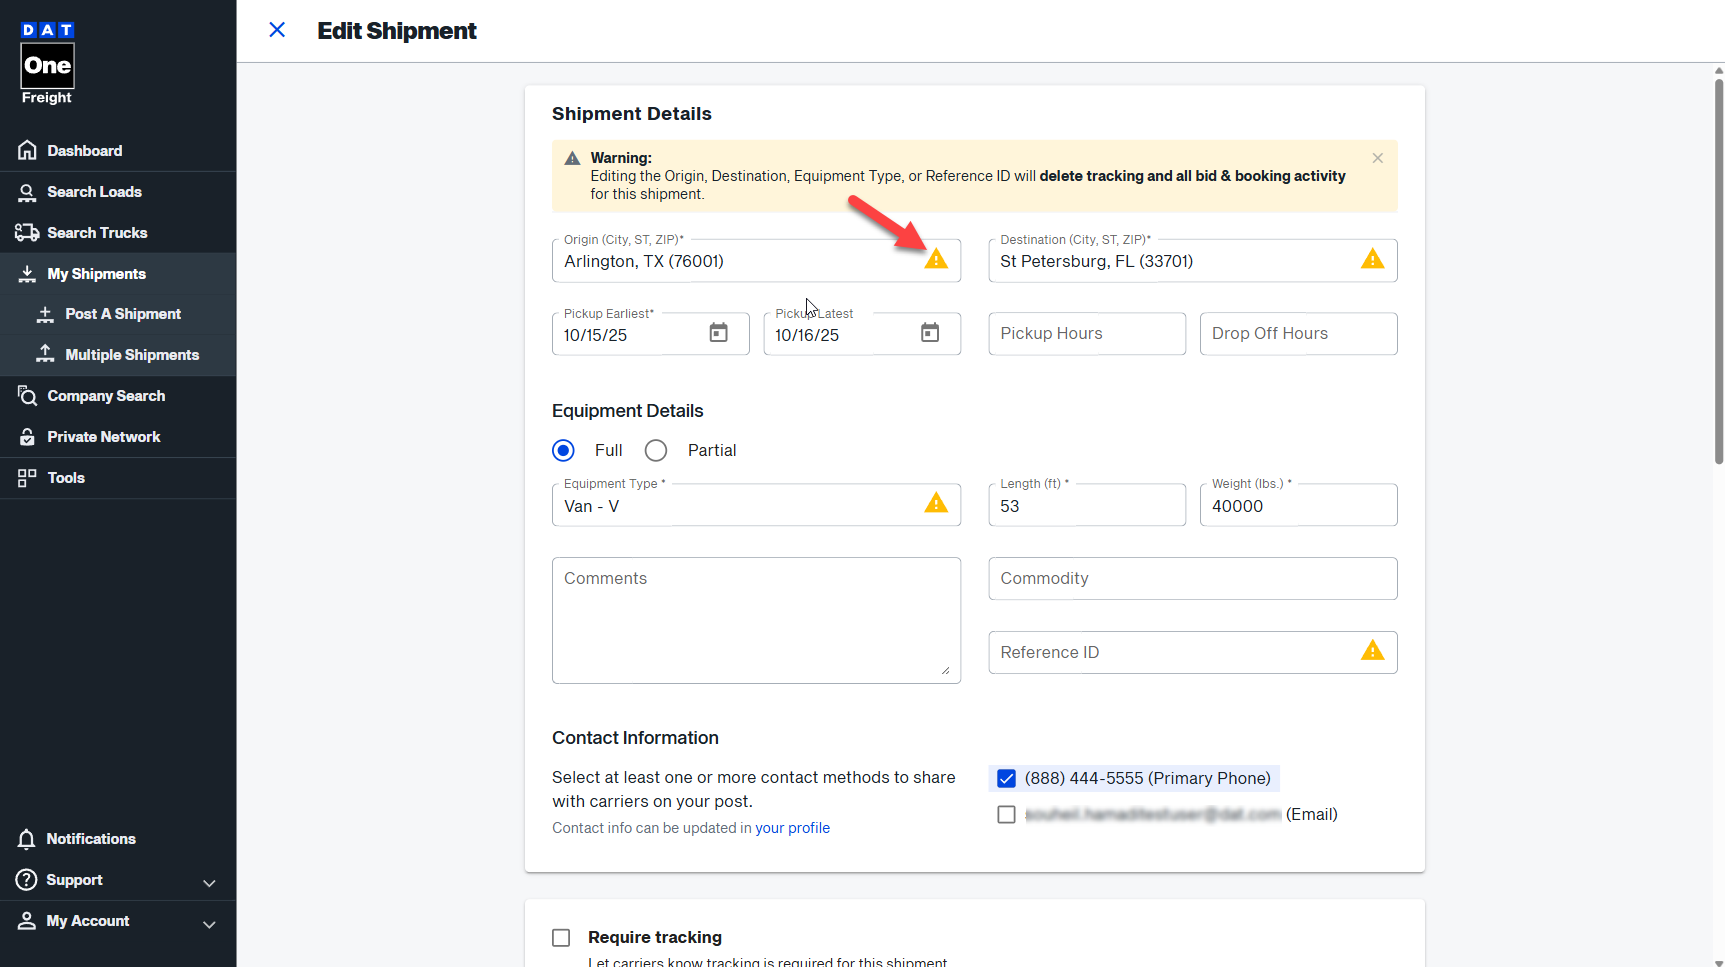
Task: Expand the My Account menu chevron
Action: (x=209, y=923)
